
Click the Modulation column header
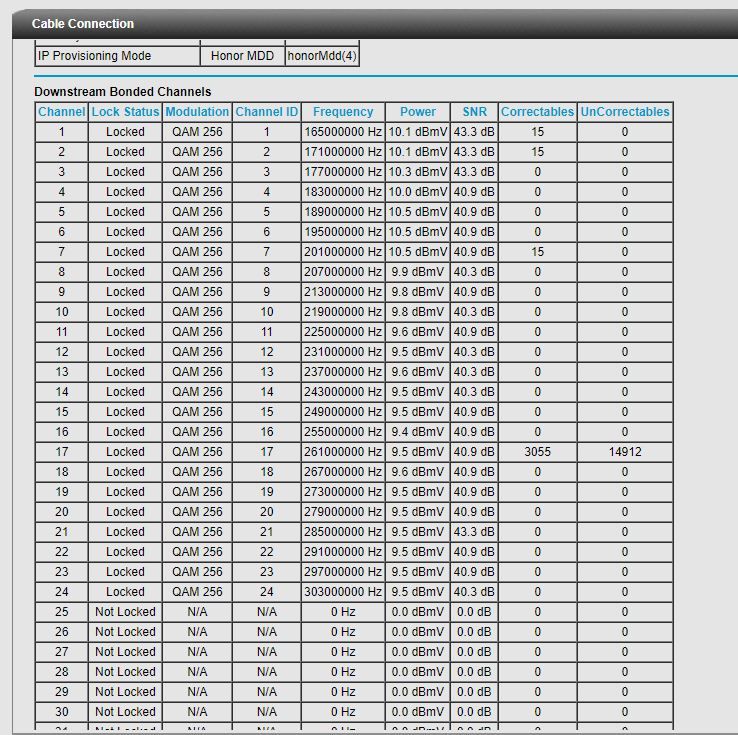(x=197, y=112)
